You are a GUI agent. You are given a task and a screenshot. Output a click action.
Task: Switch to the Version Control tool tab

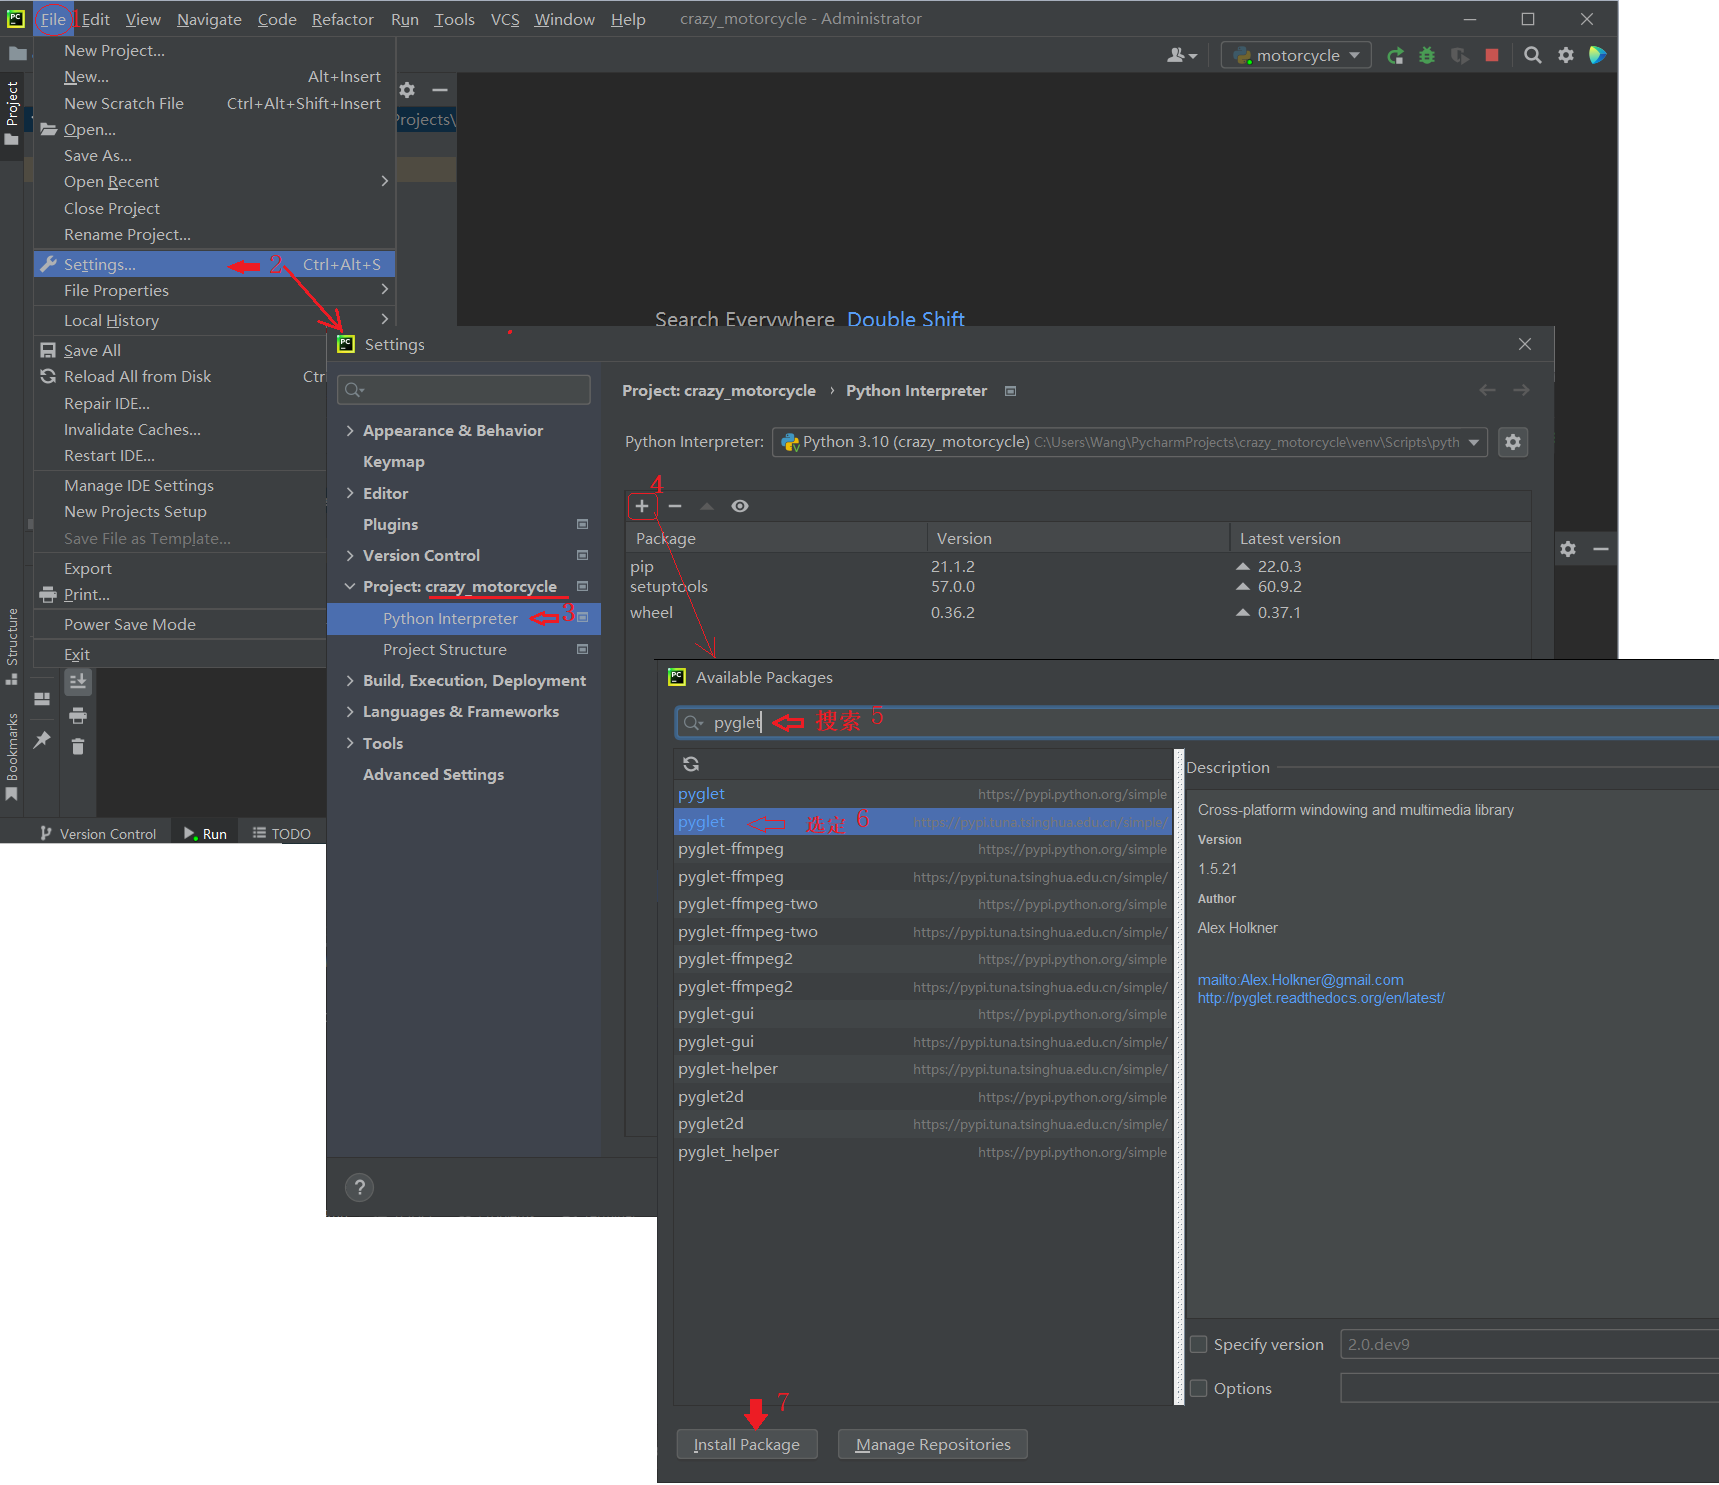coord(98,833)
